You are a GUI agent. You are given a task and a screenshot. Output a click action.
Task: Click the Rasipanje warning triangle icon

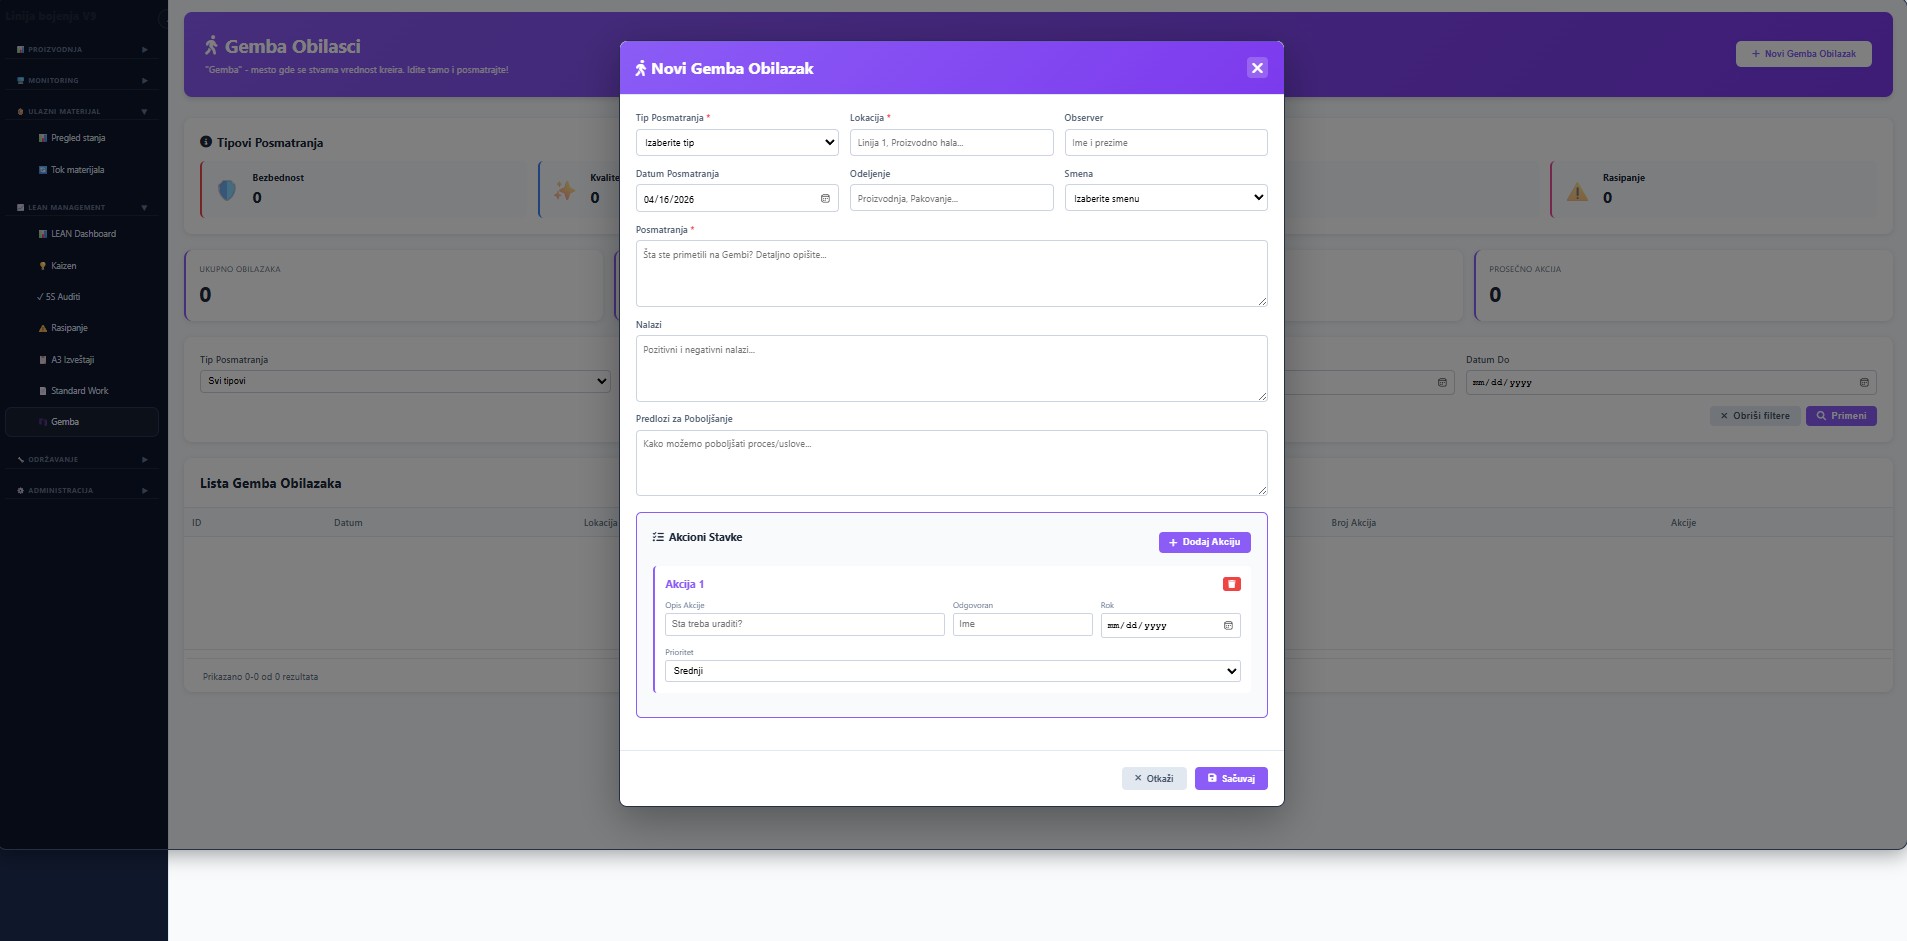1577,191
